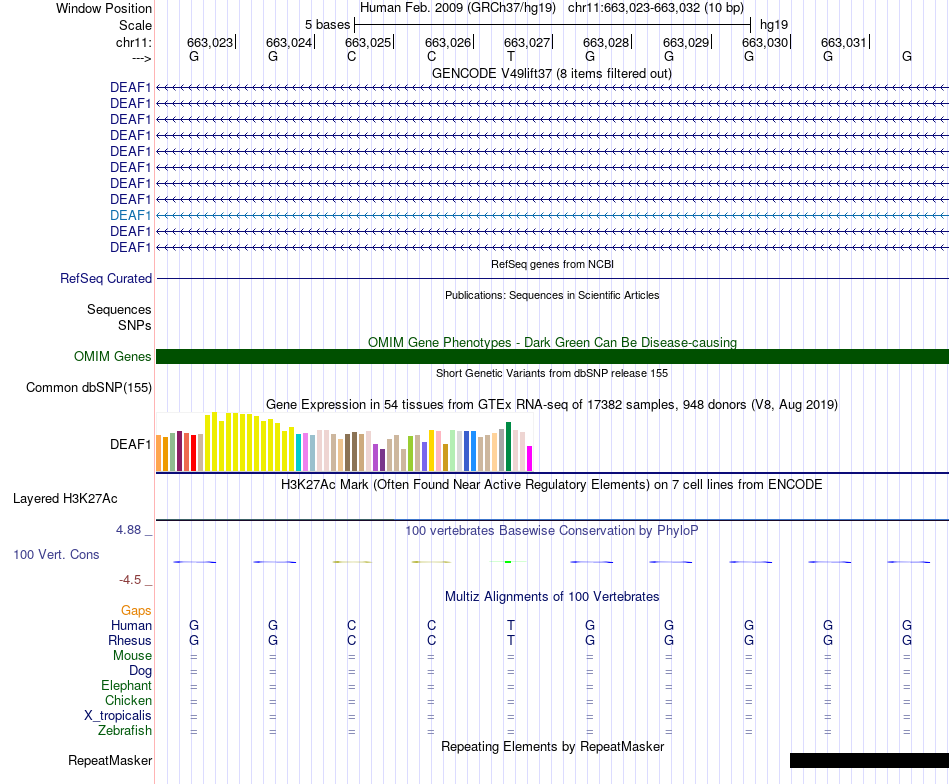Image resolution: width=950 pixels, height=784 pixels.
Task: Select the Human species row label
Action: 131,625
